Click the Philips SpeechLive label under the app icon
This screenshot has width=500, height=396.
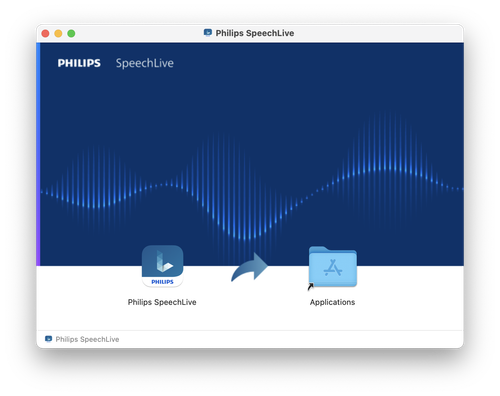[162, 302]
